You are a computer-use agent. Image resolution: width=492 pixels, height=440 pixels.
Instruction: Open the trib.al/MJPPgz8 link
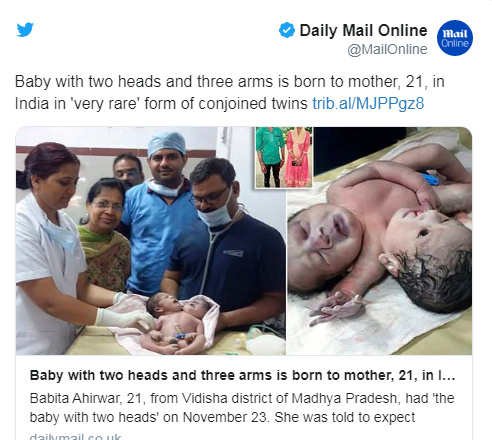[368, 103]
